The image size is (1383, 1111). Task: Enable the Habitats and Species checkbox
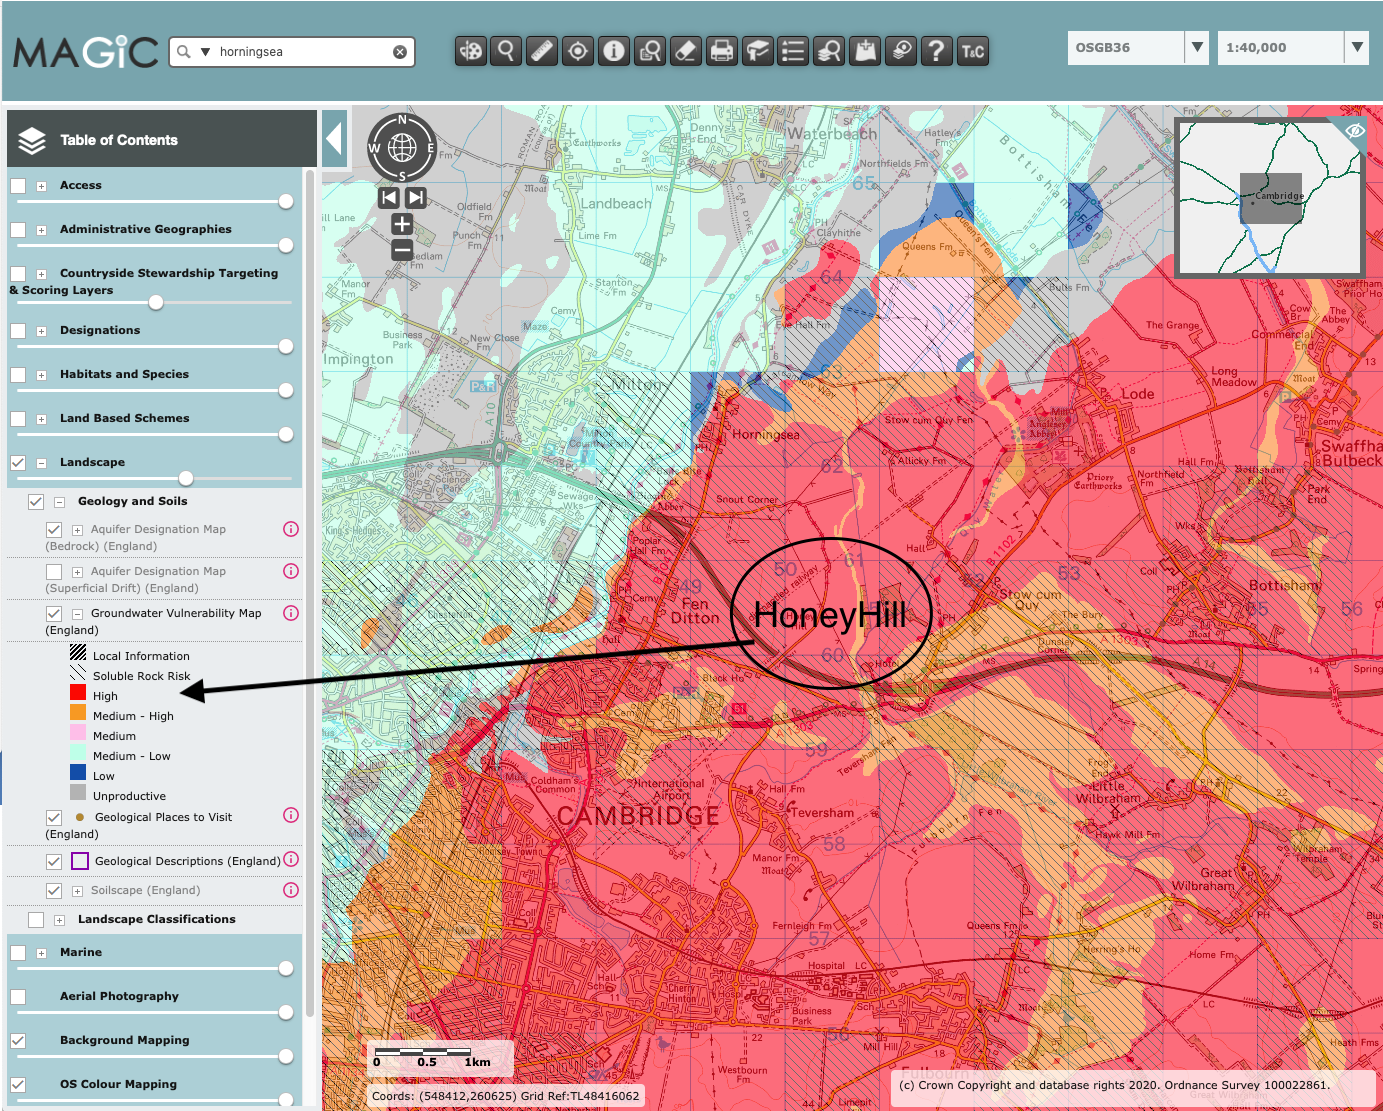tap(18, 375)
